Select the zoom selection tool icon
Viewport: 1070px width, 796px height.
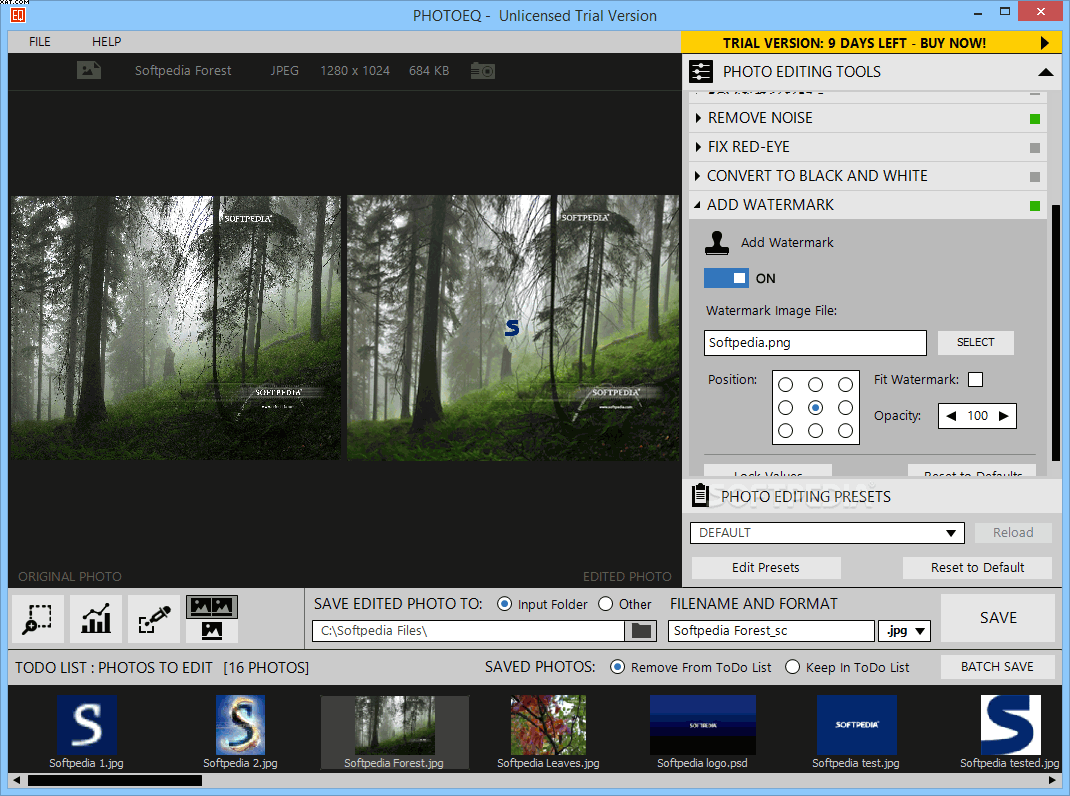[38, 619]
